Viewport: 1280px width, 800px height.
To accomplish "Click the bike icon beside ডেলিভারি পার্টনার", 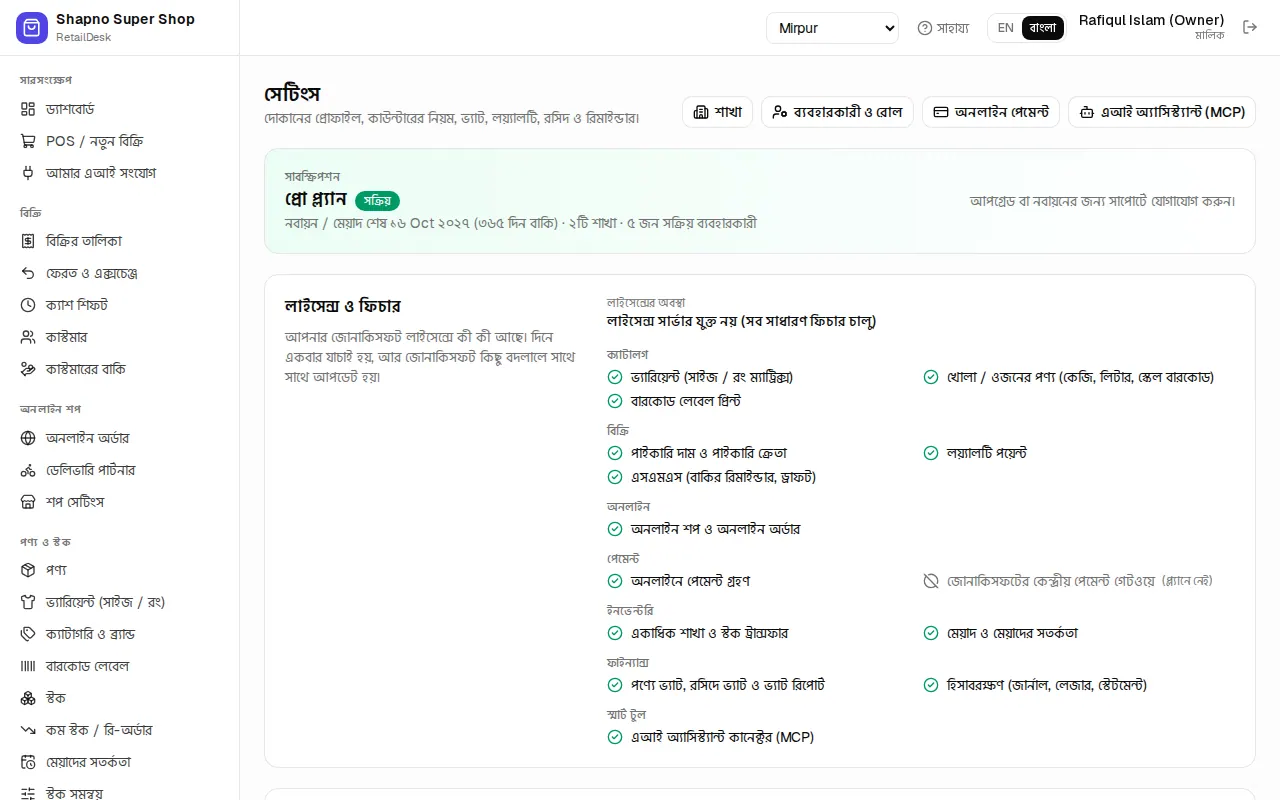I will 28,470.
